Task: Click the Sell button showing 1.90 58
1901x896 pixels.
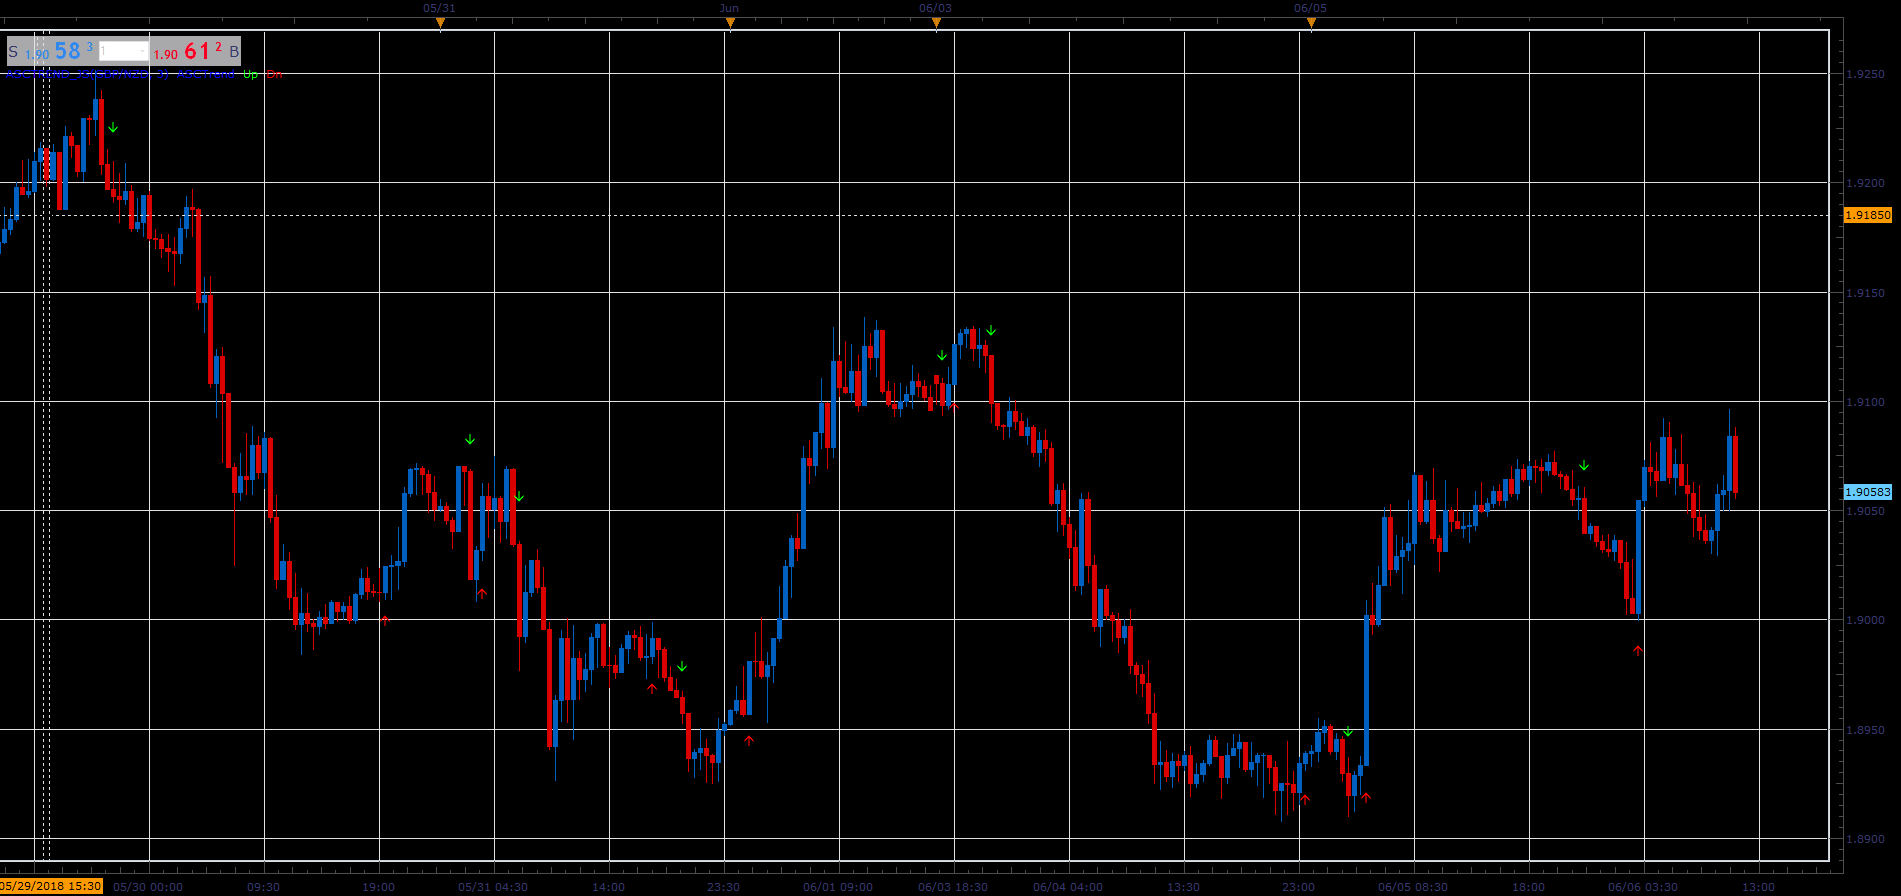Action: 52,51
